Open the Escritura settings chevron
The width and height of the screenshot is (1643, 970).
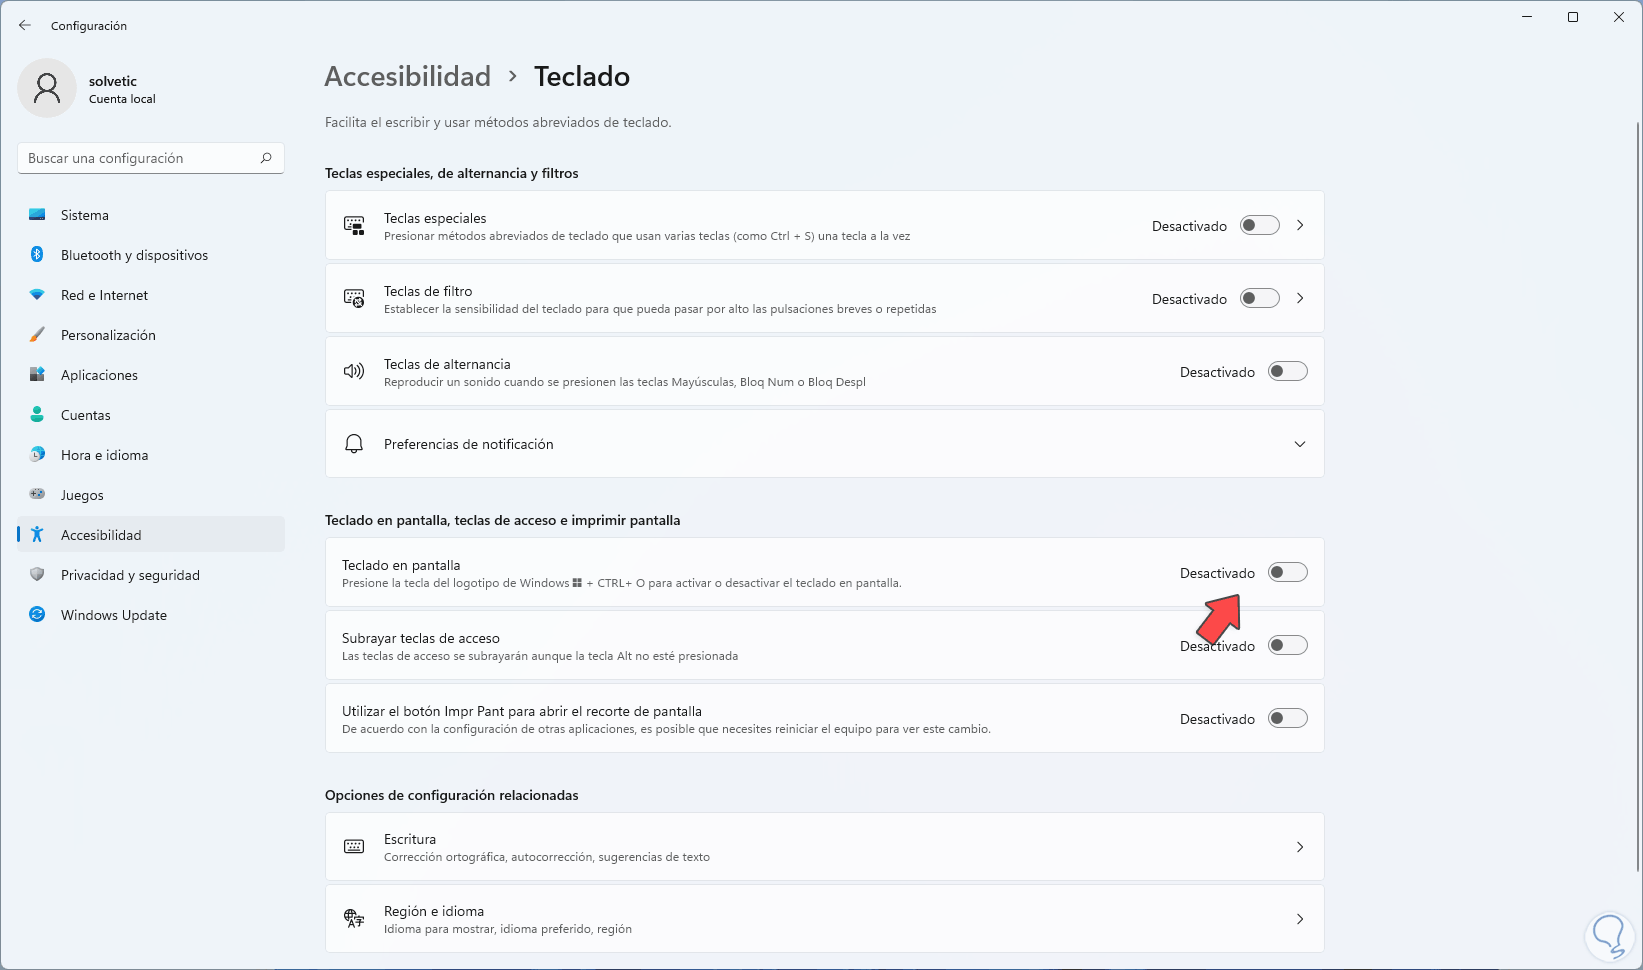(1300, 847)
